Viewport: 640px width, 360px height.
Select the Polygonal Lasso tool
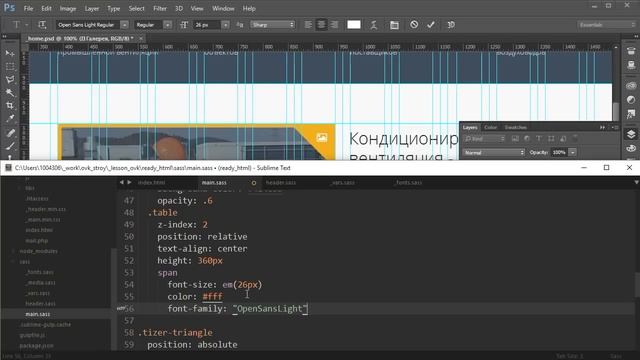[10, 80]
